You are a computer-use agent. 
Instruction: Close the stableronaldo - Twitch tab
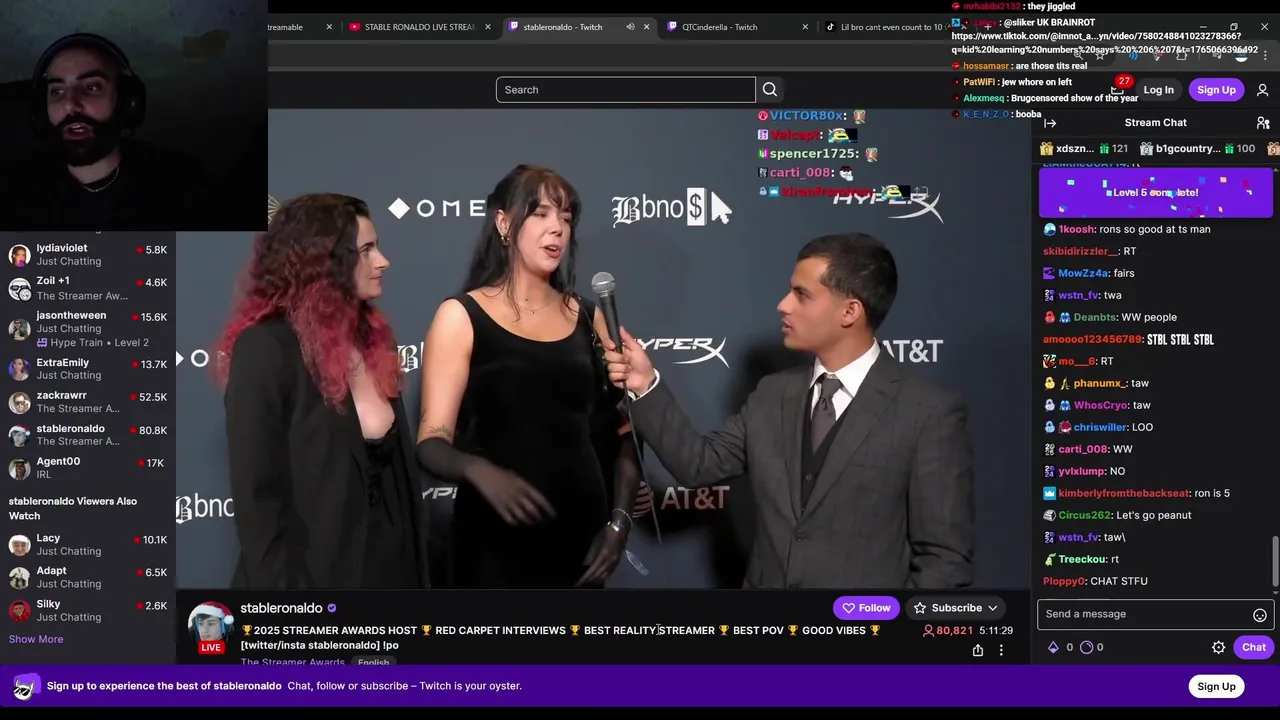tap(646, 27)
